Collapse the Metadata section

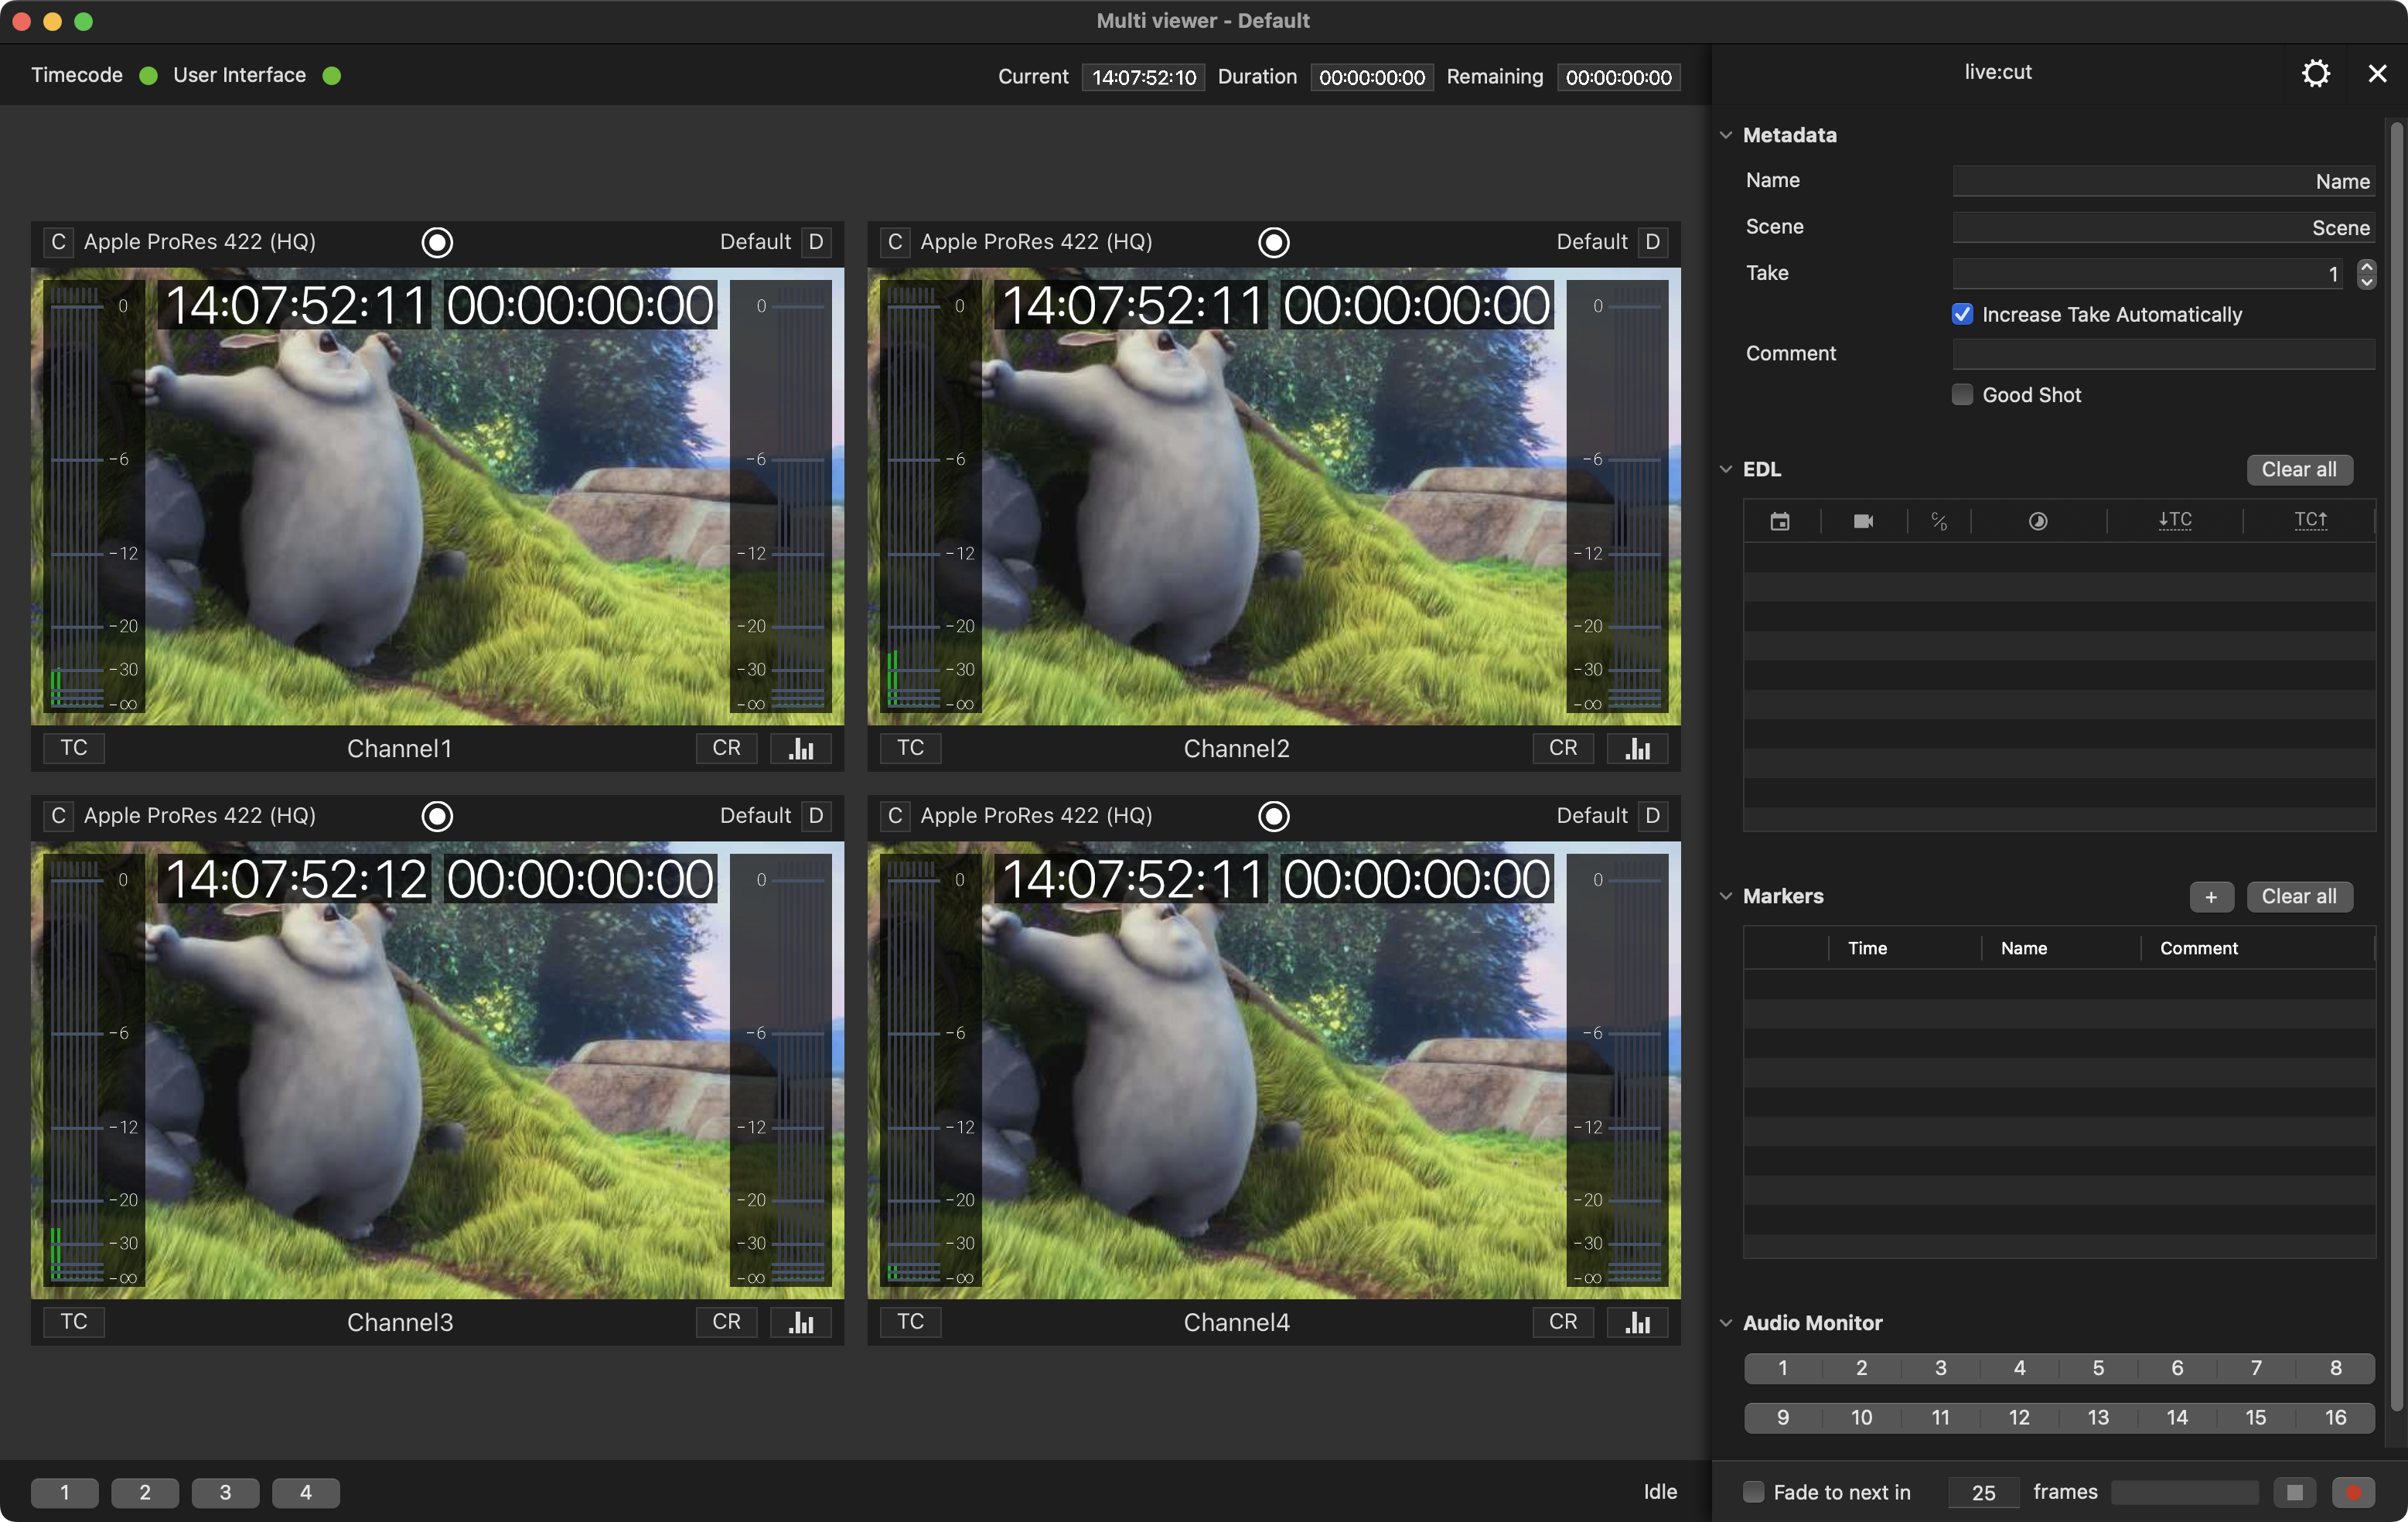click(x=1726, y=135)
